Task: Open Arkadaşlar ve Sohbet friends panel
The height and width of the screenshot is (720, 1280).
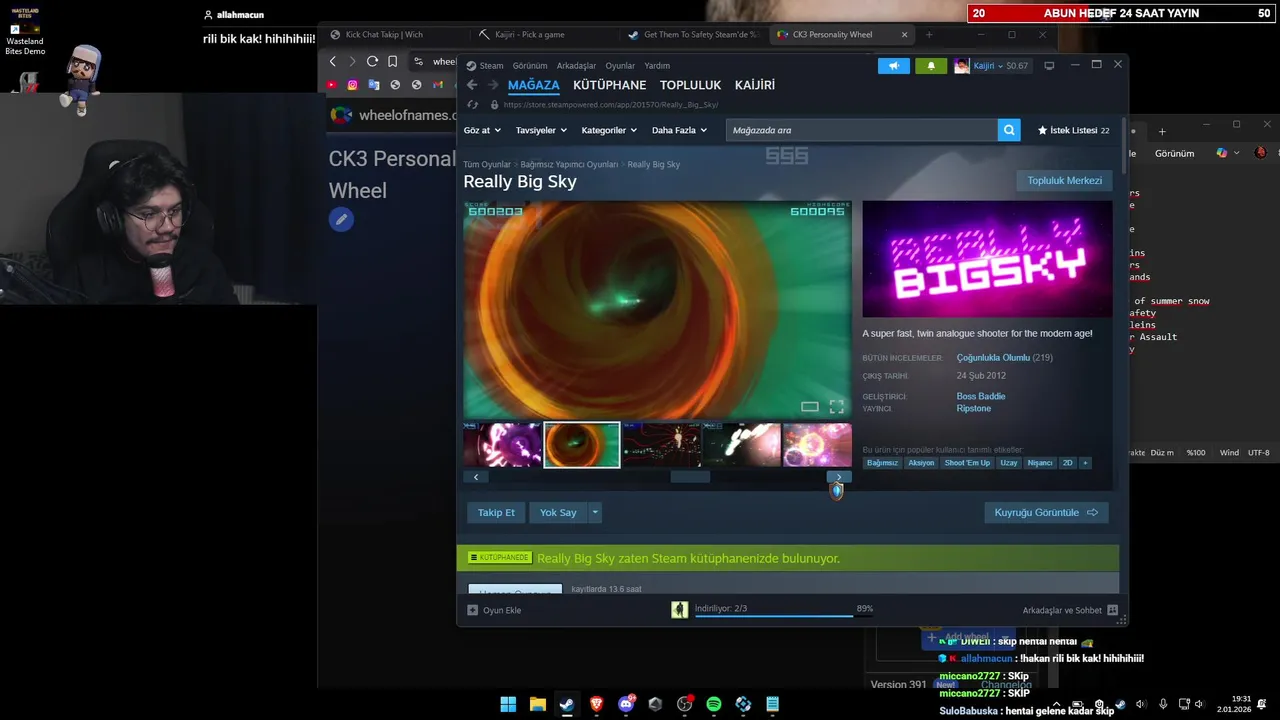Action: [x=1070, y=610]
